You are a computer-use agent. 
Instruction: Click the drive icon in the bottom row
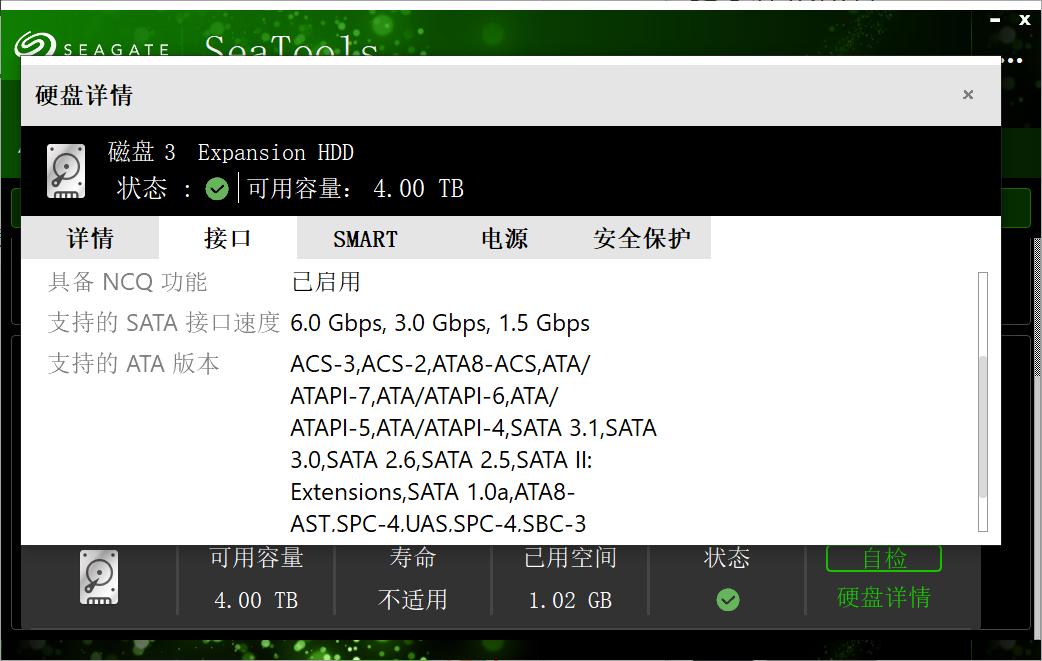point(99,577)
